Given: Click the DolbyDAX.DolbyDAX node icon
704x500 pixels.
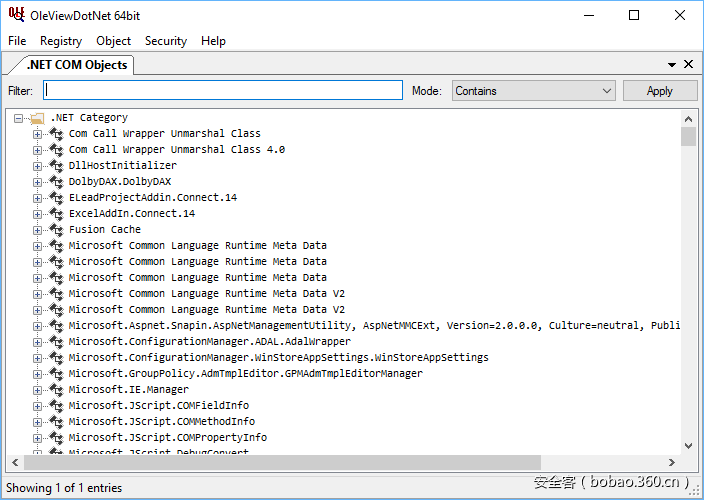Looking at the screenshot, I should click(56, 182).
